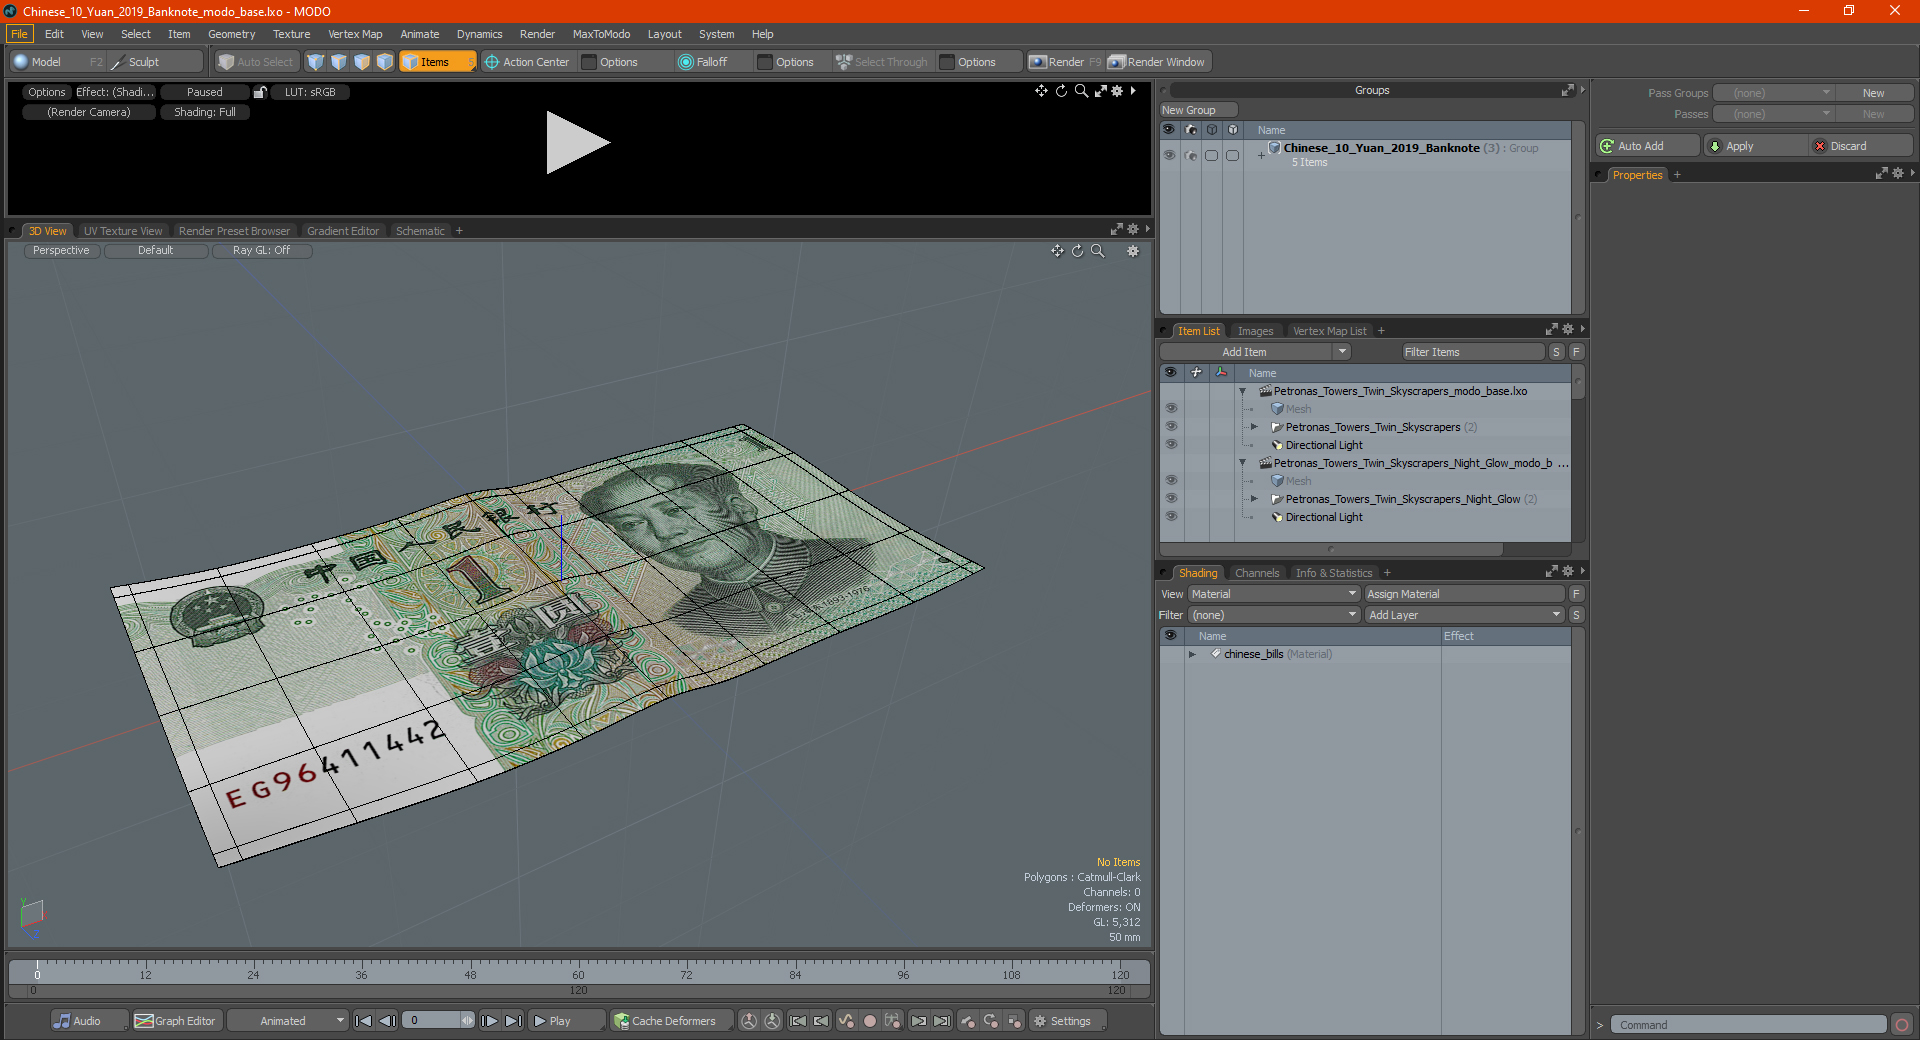1920x1040 pixels.
Task: Click the Command record red circle icon
Action: [1902, 1025]
